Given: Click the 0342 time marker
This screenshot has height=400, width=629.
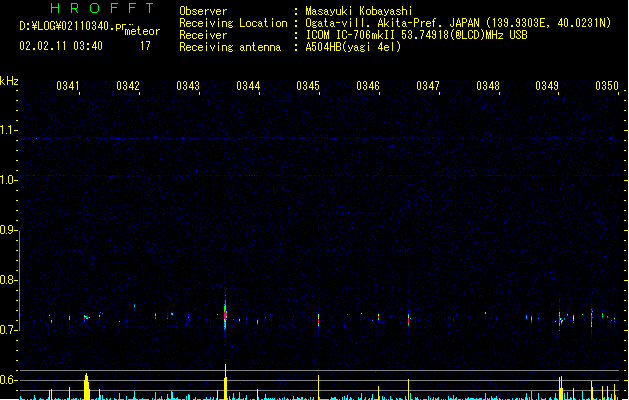Looking at the screenshot, I should click(x=128, y=86).
